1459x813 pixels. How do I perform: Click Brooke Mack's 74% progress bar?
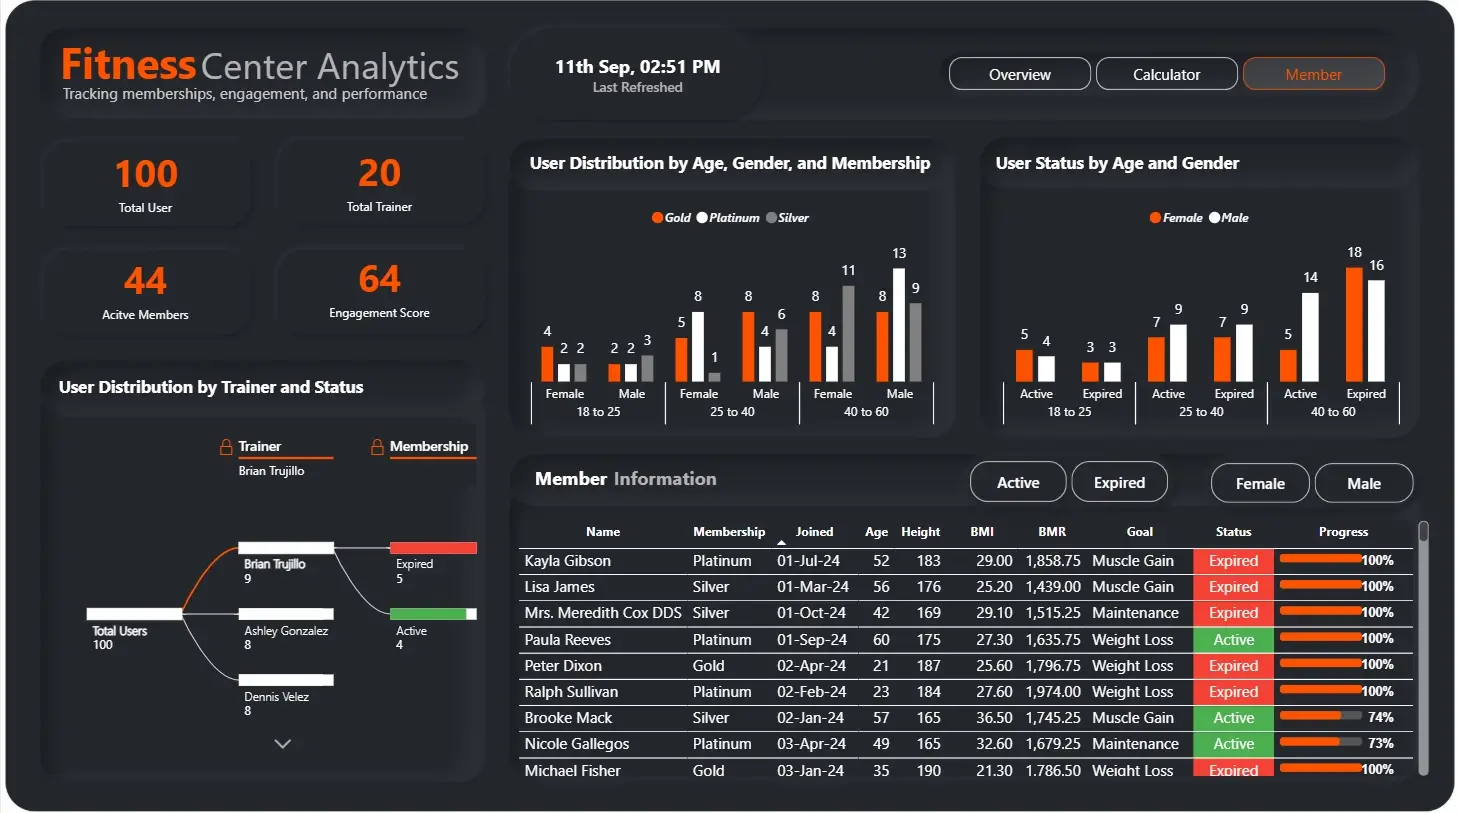(1320, 717)
